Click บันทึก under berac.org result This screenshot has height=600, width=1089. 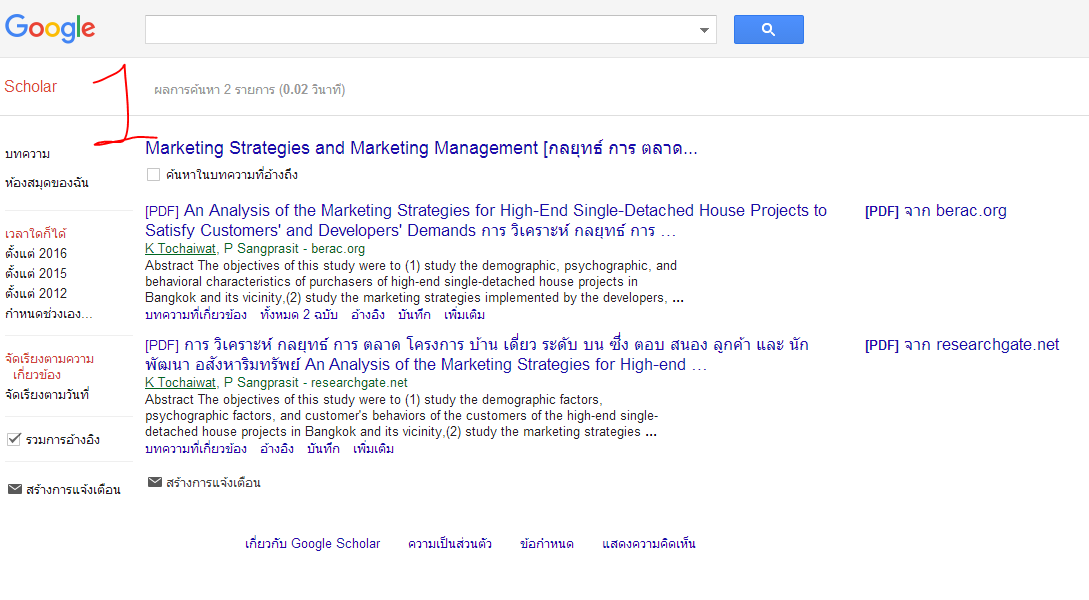[x=415, y=315]
